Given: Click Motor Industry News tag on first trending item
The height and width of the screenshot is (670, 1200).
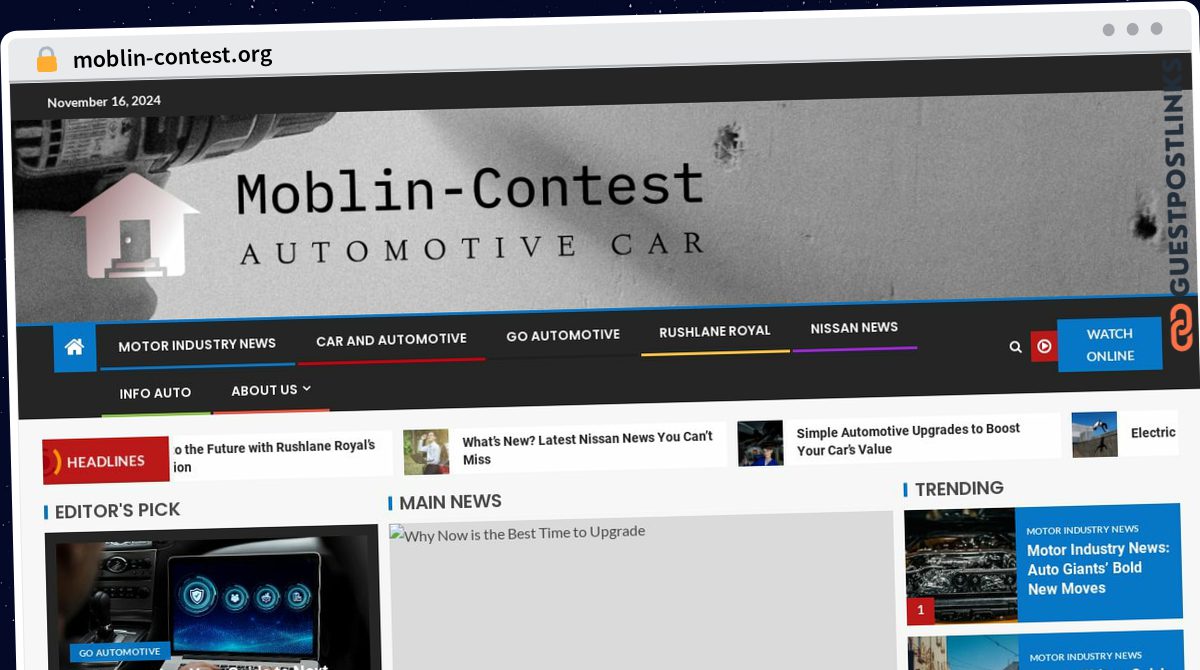Looking at the screenshot, I should [x=1082, y=529].
